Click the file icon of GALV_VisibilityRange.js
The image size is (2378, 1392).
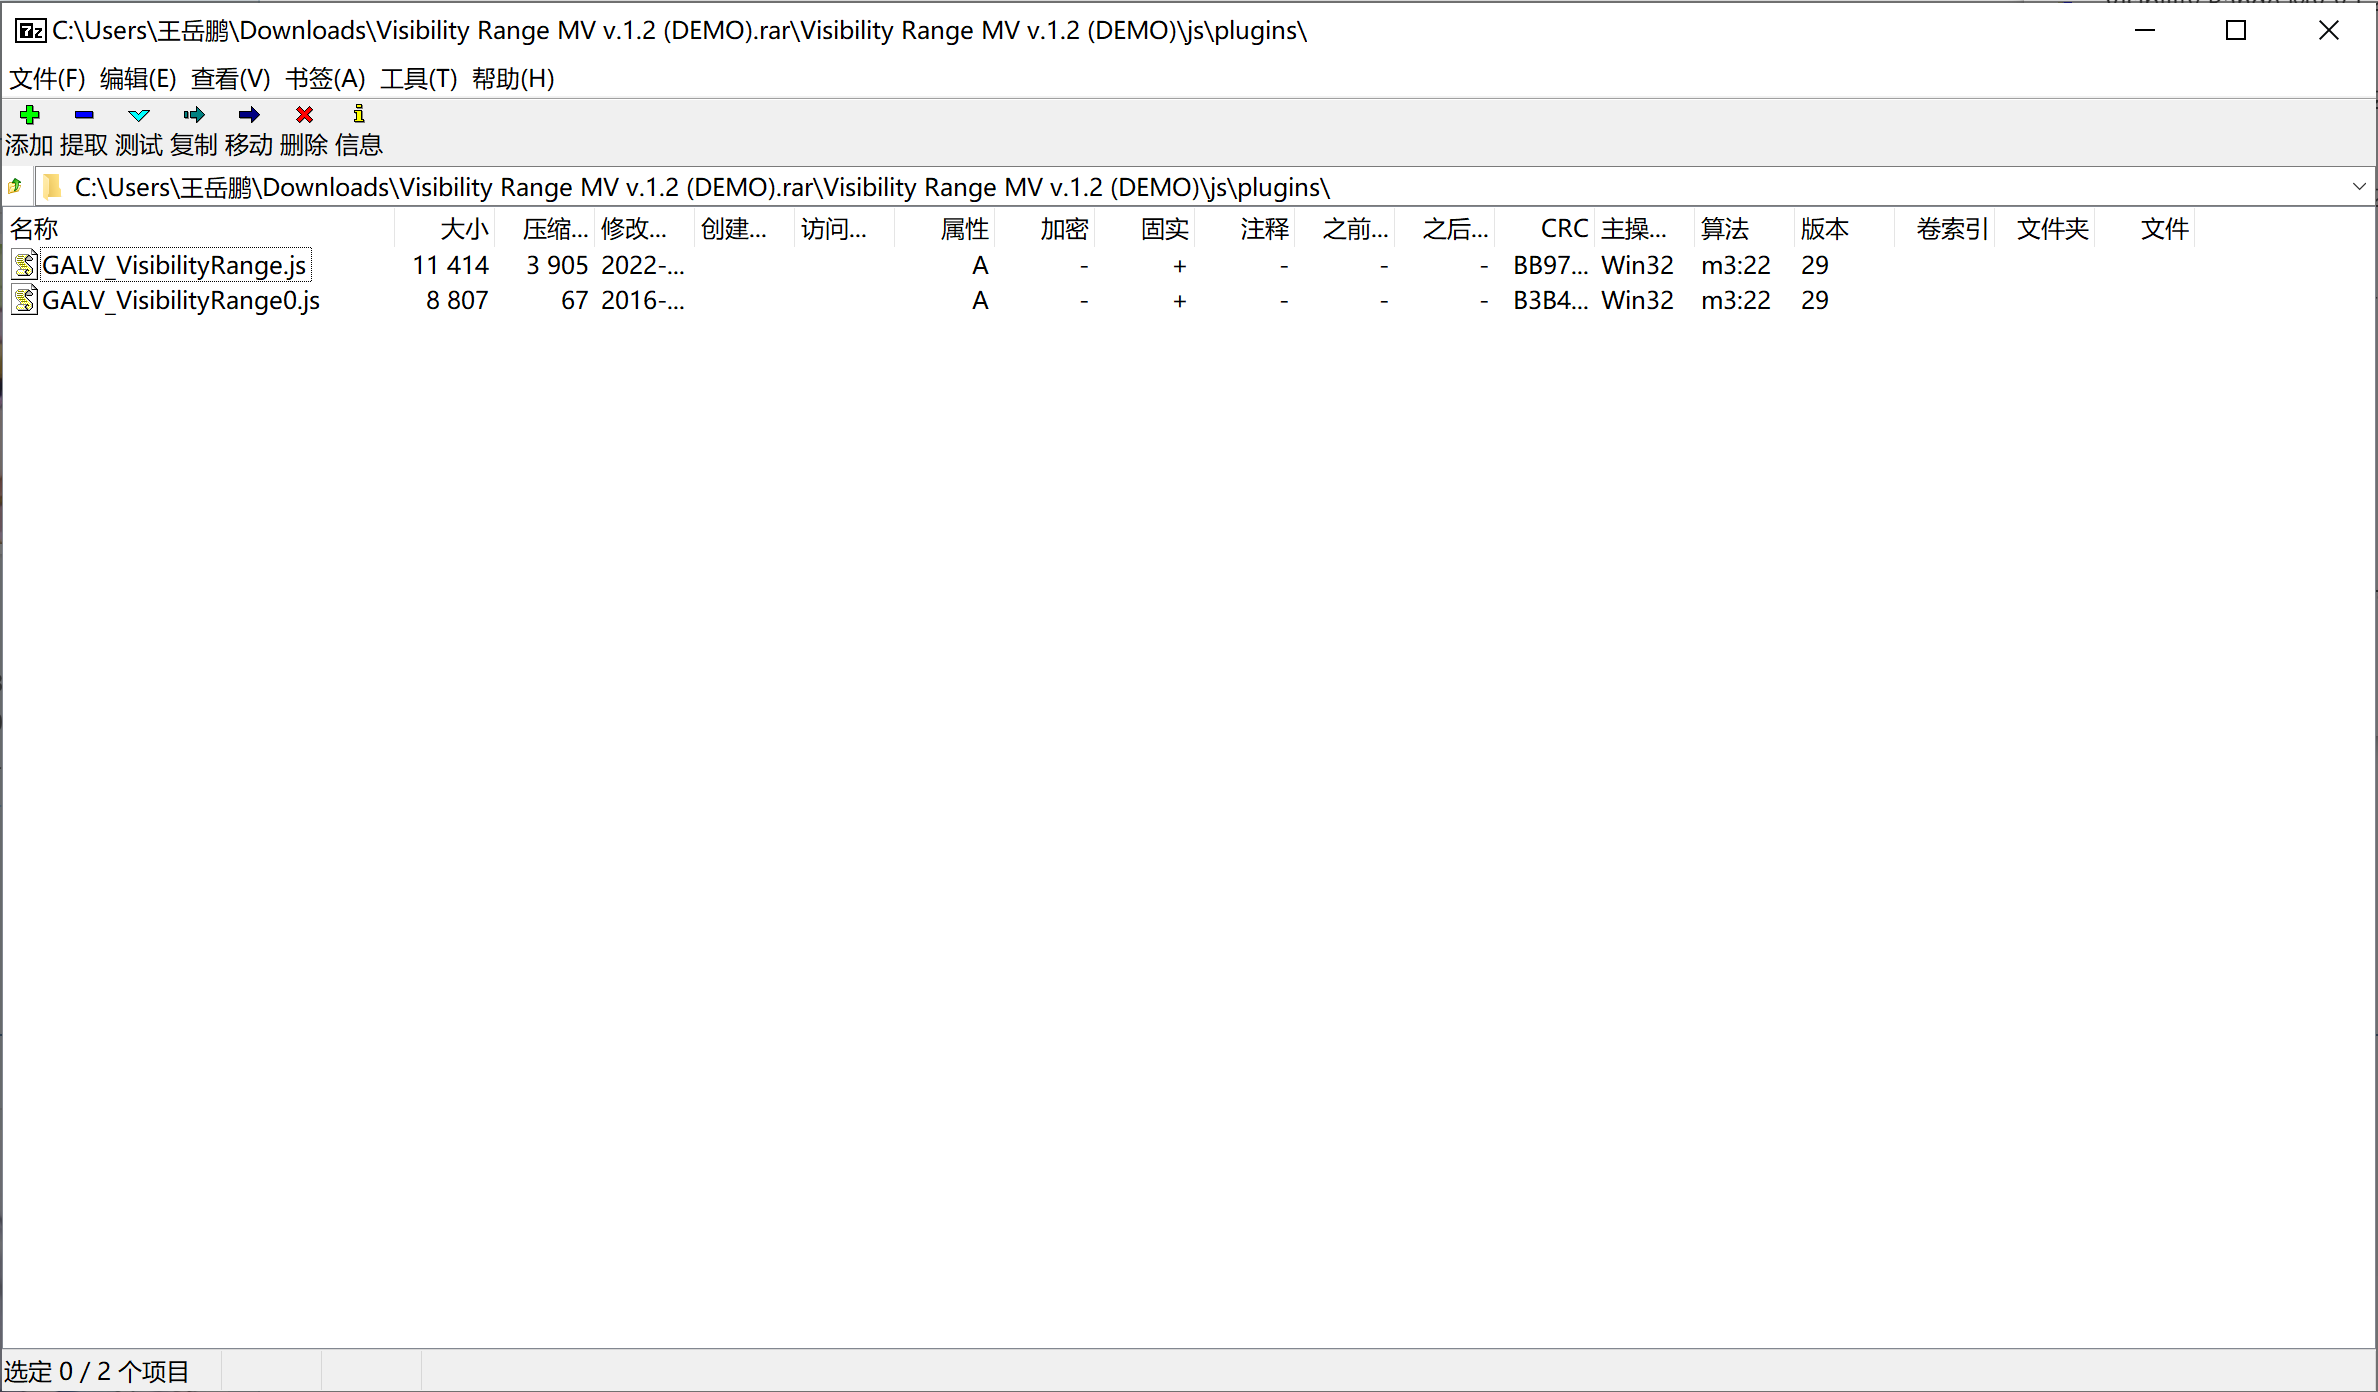click(x=25, y=265)
